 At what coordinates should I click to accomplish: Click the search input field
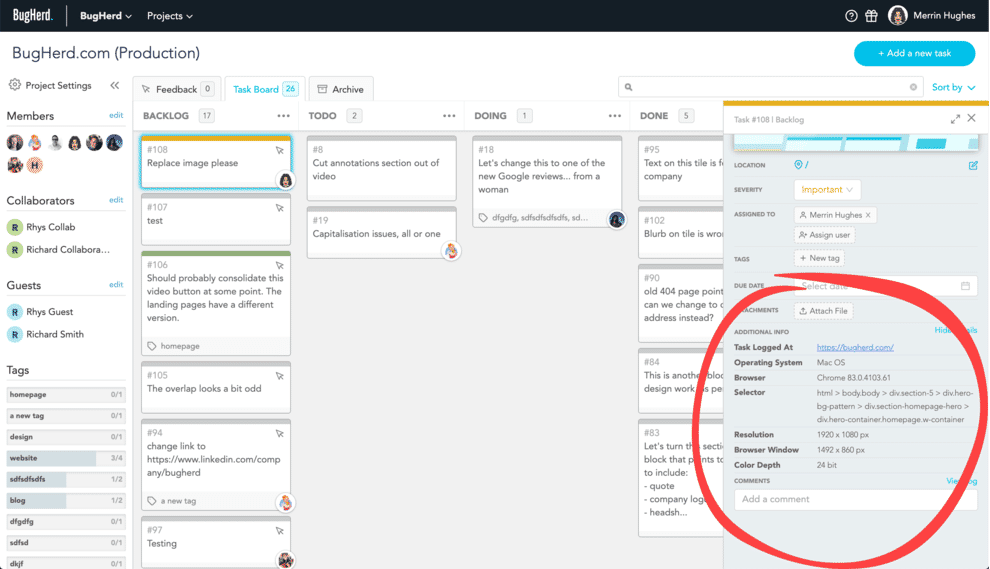pos(770,87)
